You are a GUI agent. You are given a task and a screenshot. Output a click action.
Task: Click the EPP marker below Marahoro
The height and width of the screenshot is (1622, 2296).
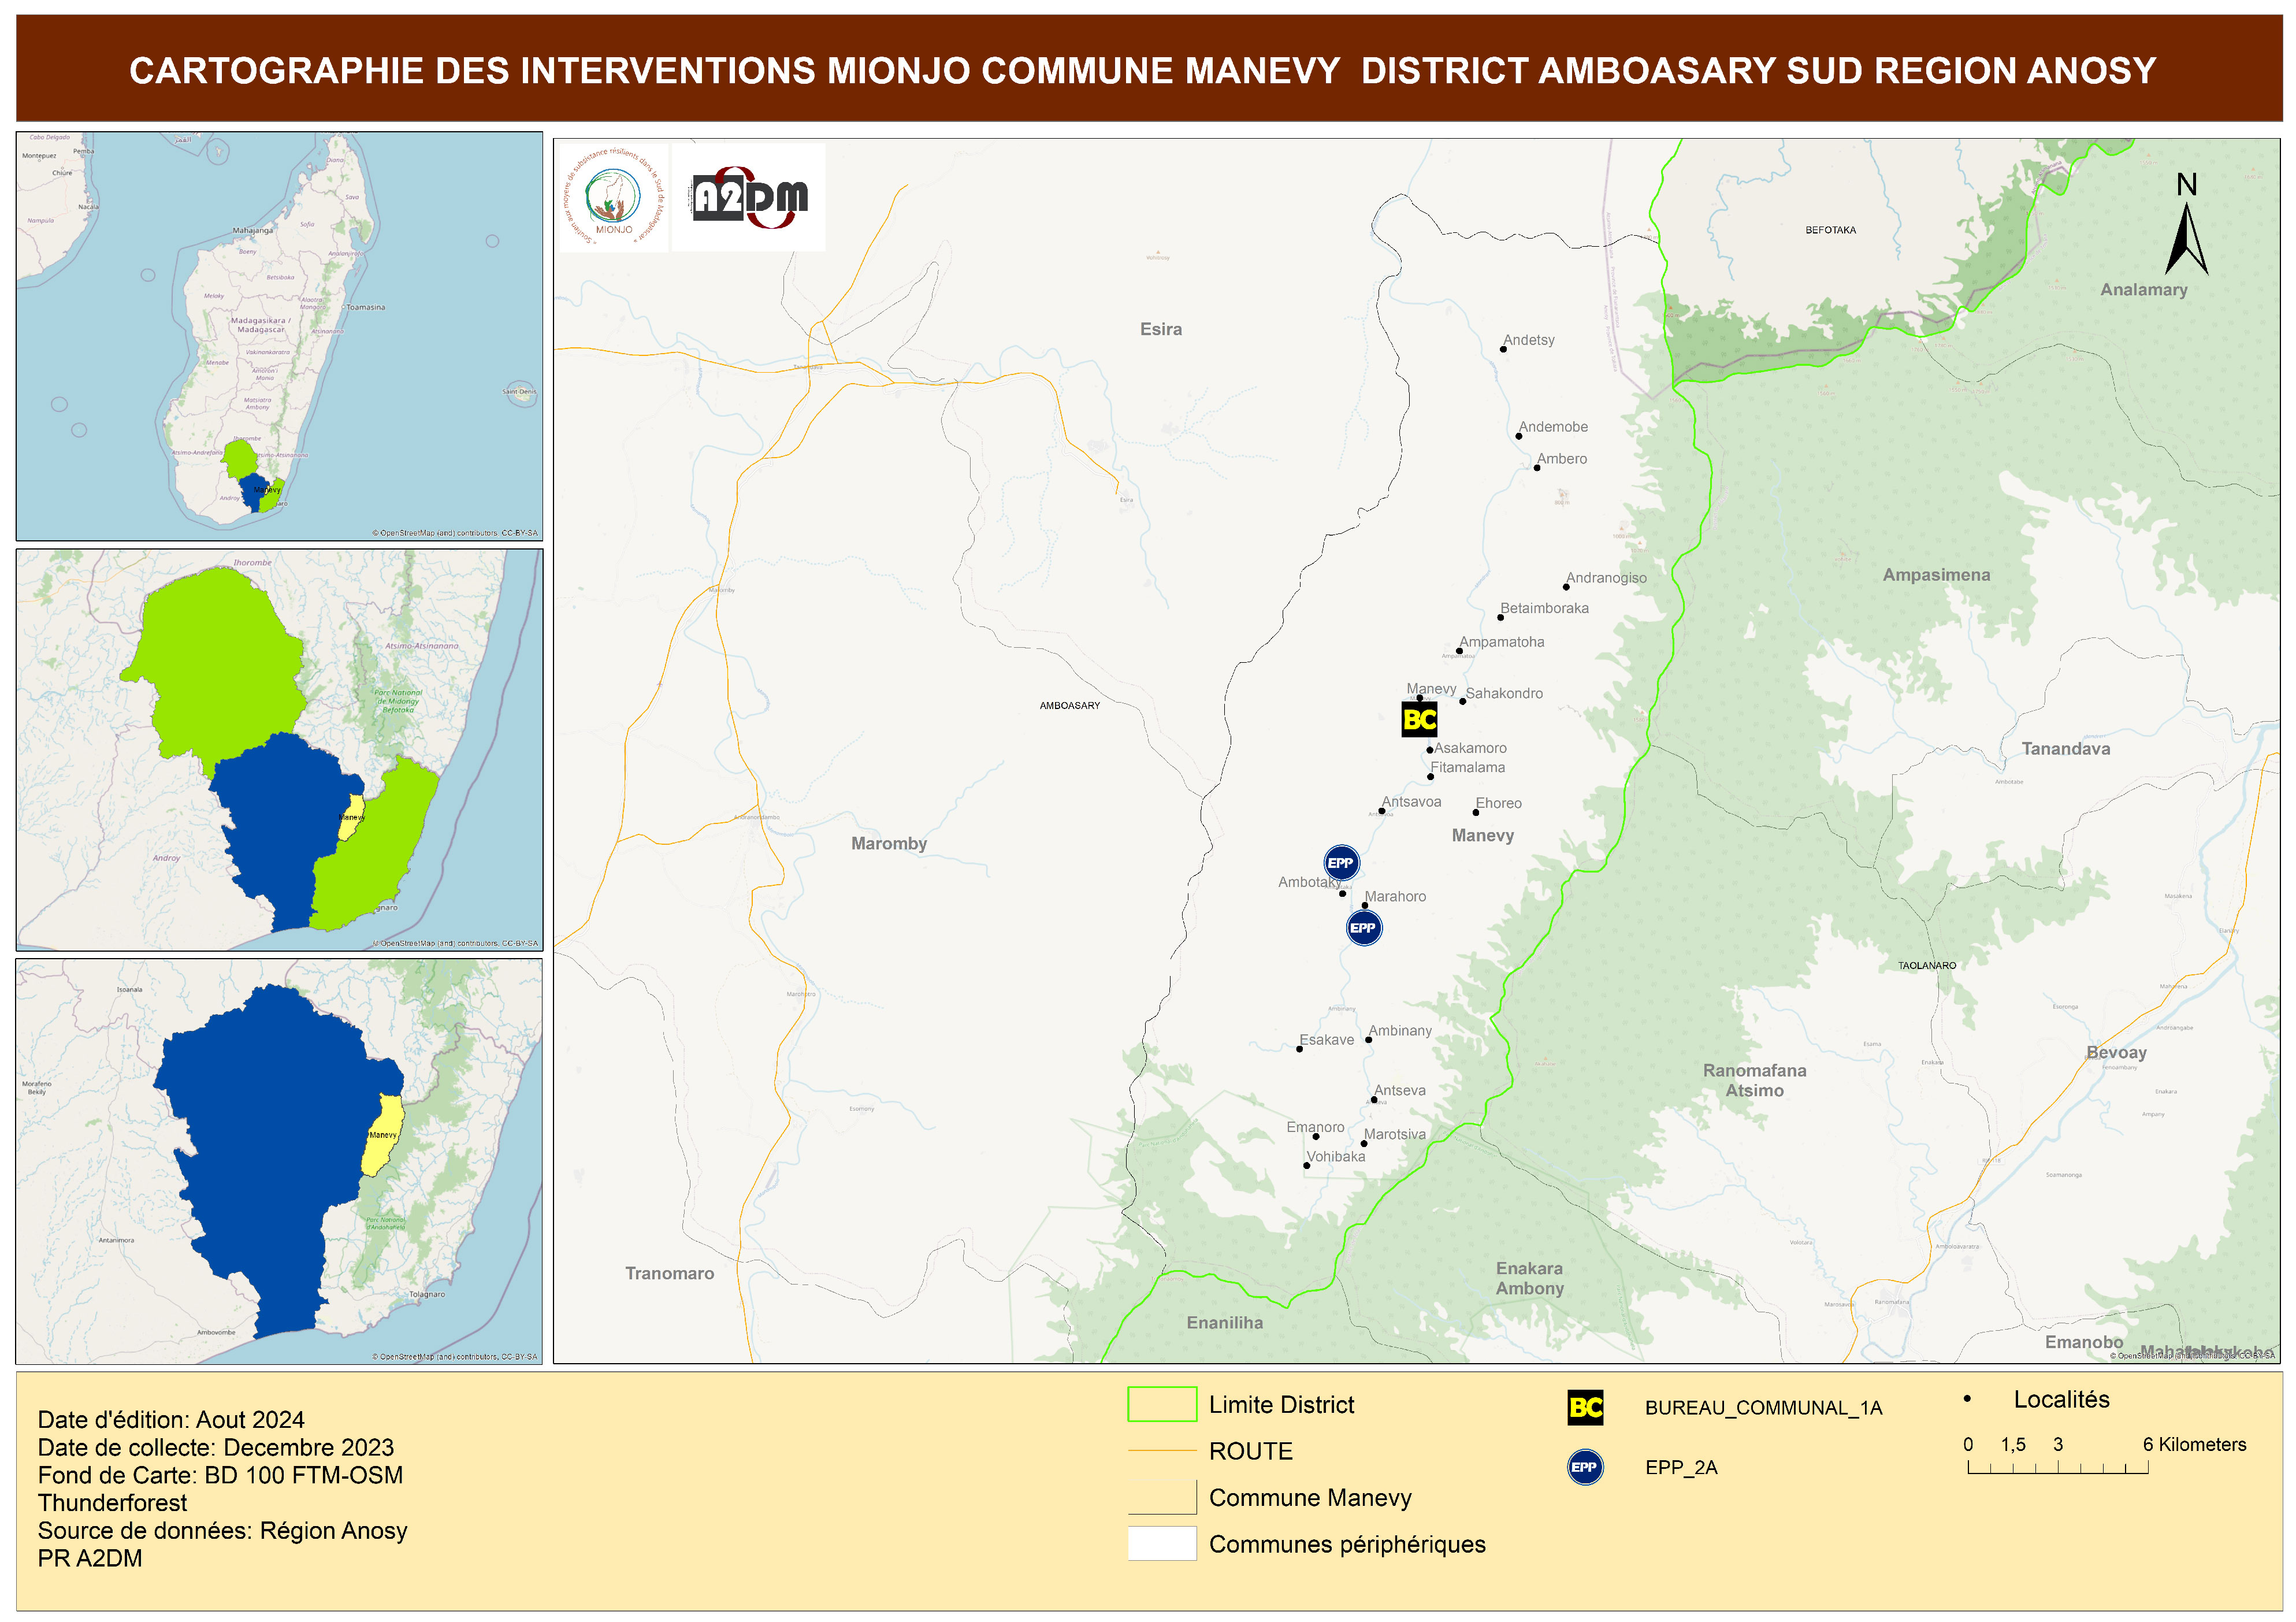tap(1363, 928)
